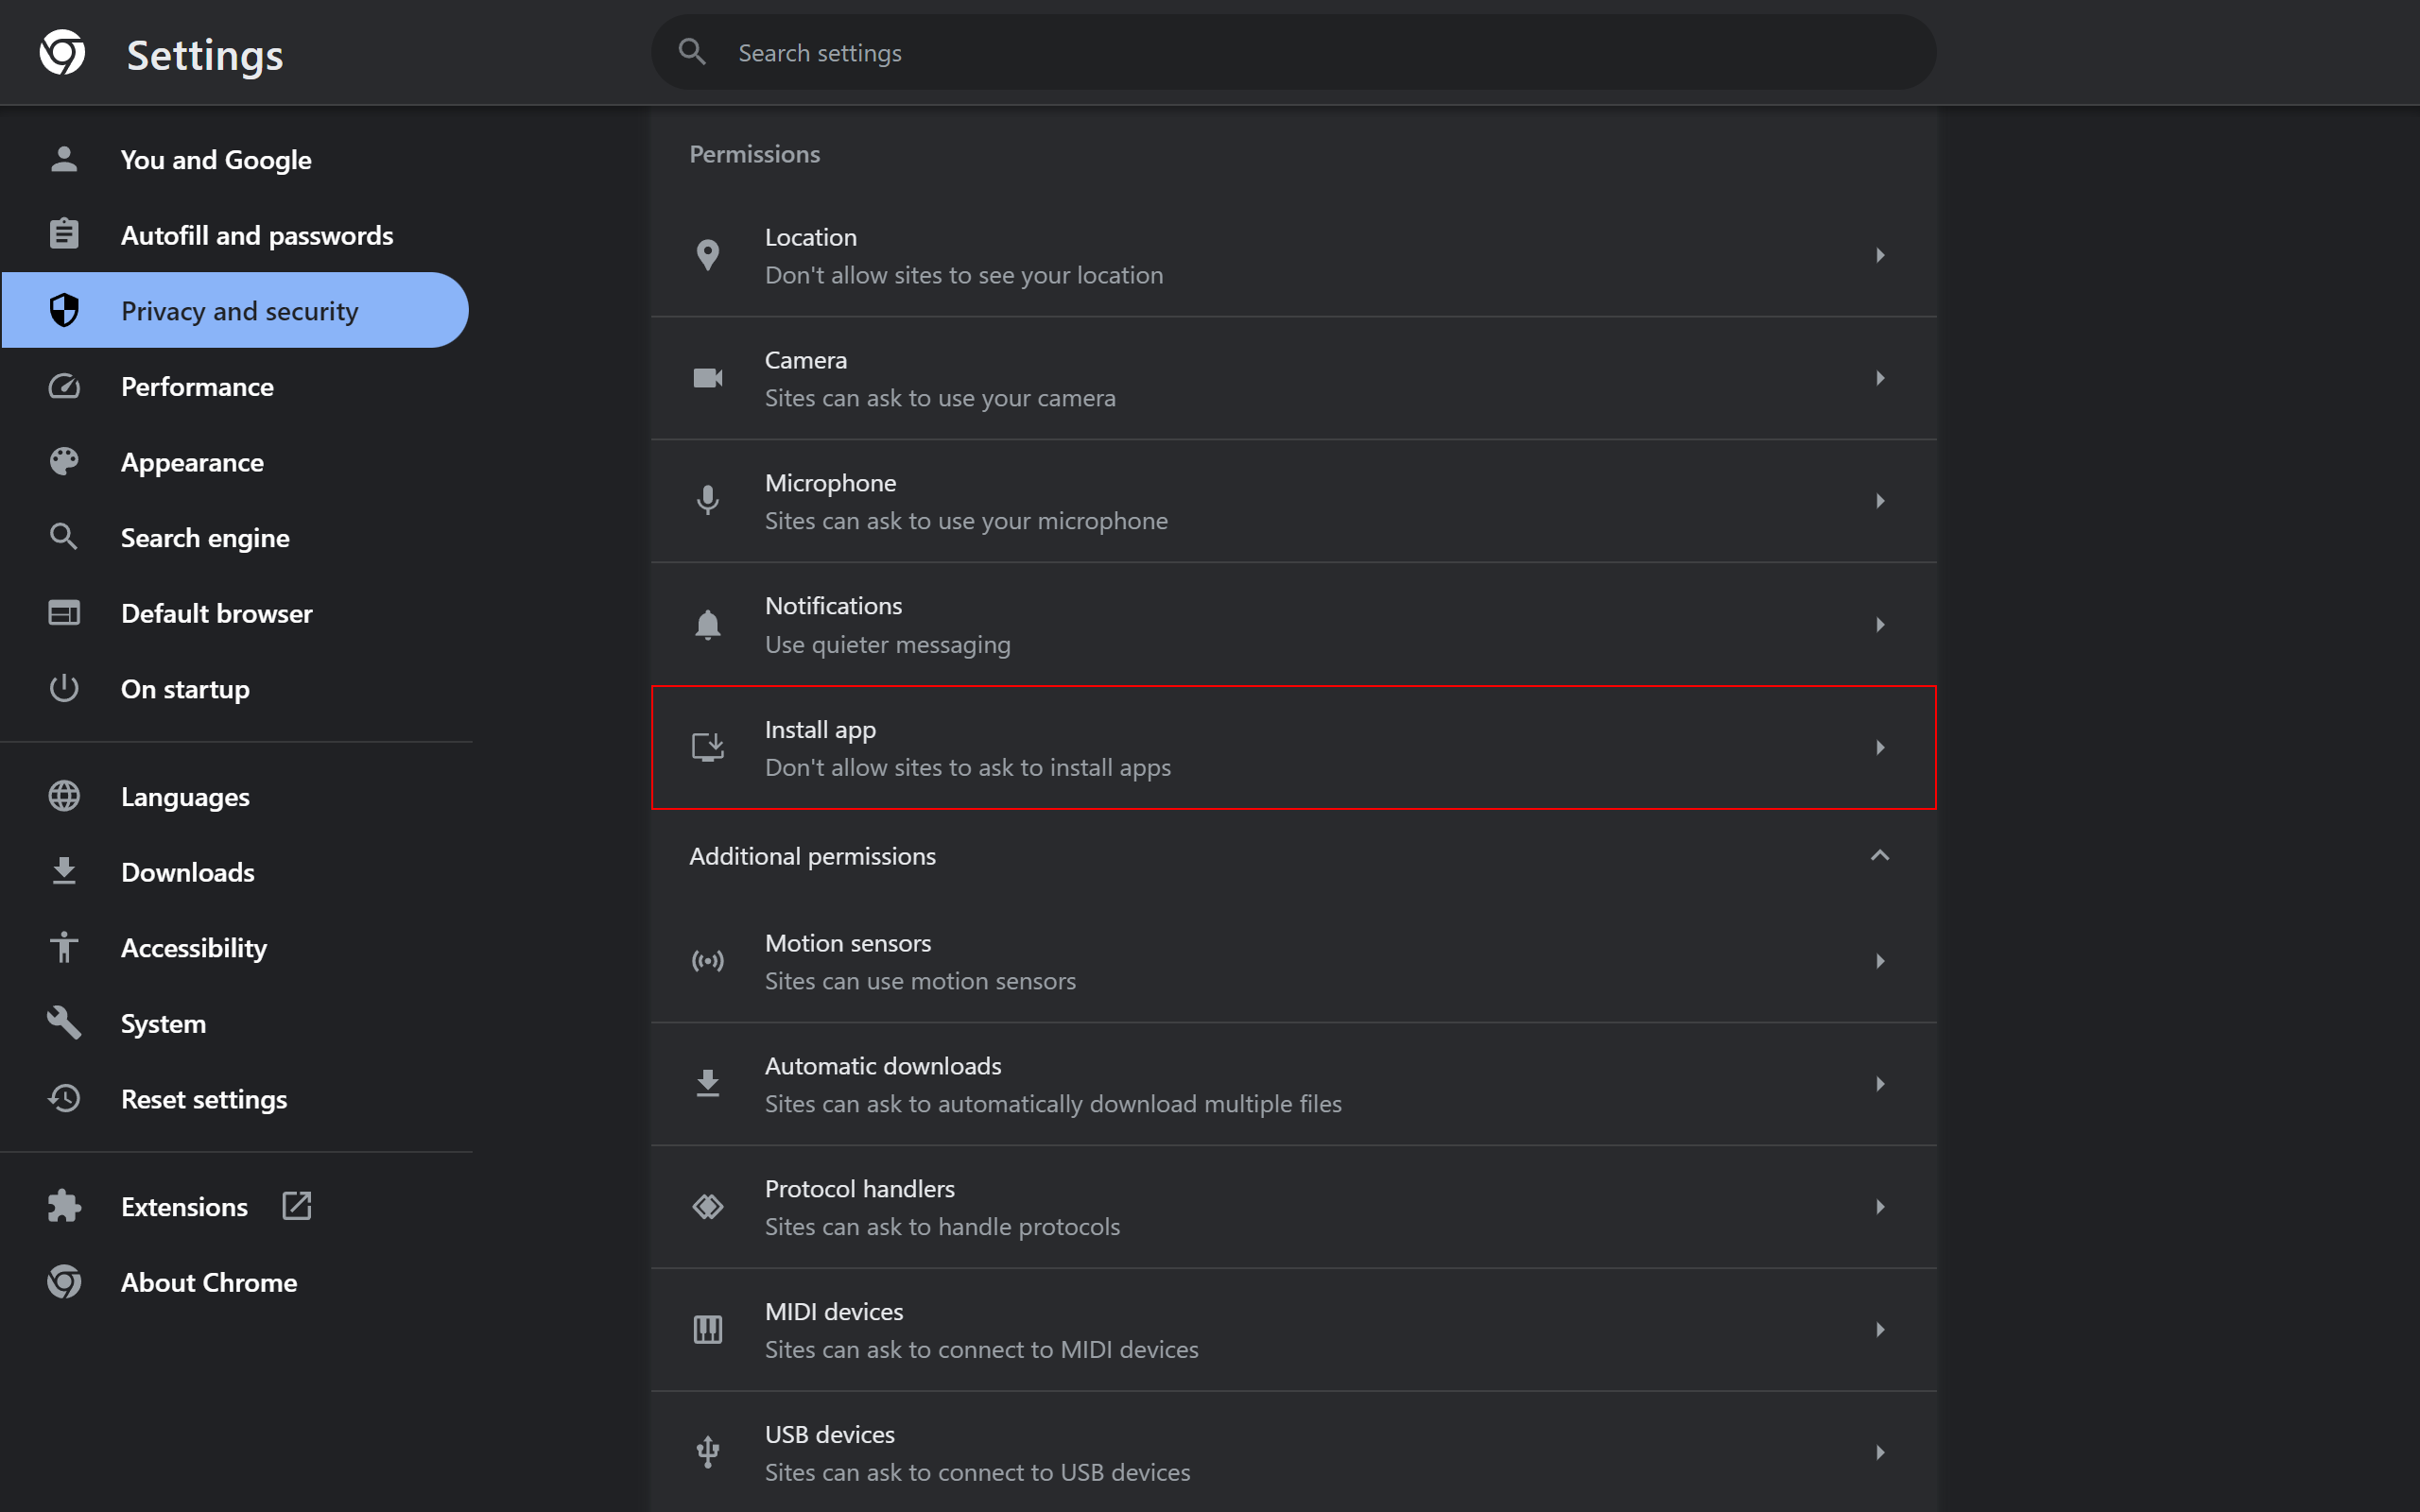Viewport: 2420px width, 1512px height.
Task: Focus the Search settings field
Action: (1300, 53)
